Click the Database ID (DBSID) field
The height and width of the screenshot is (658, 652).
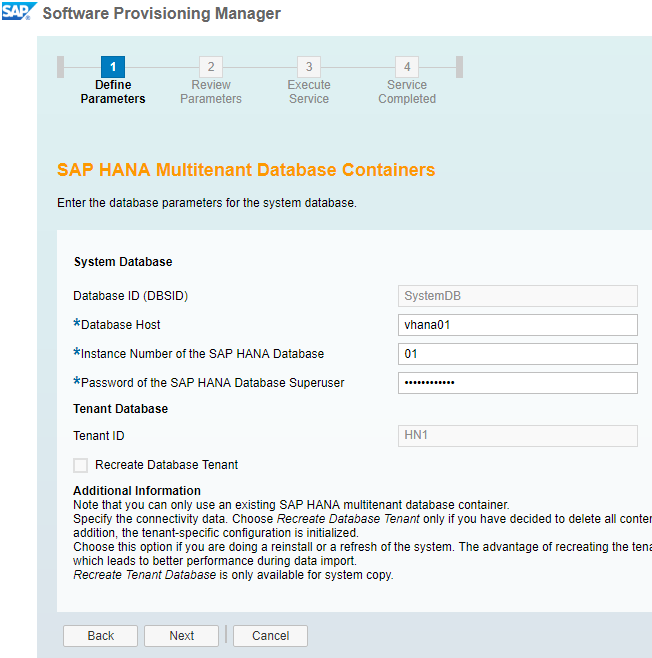(x=518, y=296)
